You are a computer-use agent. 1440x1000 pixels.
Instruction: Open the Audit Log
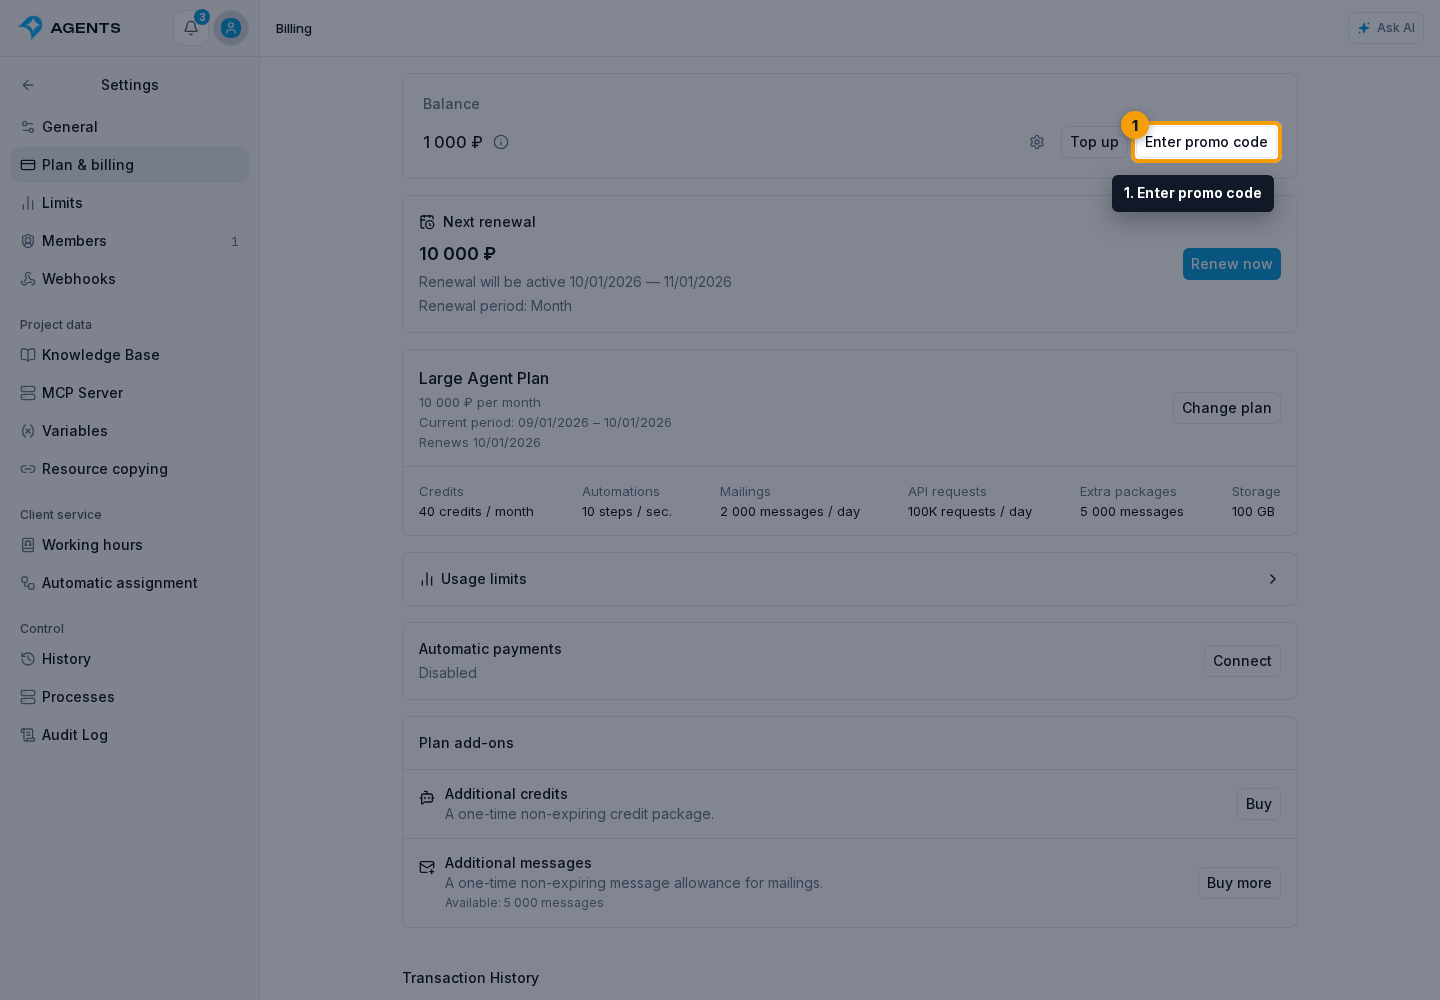pyautogui.click(x=129, y=735)
